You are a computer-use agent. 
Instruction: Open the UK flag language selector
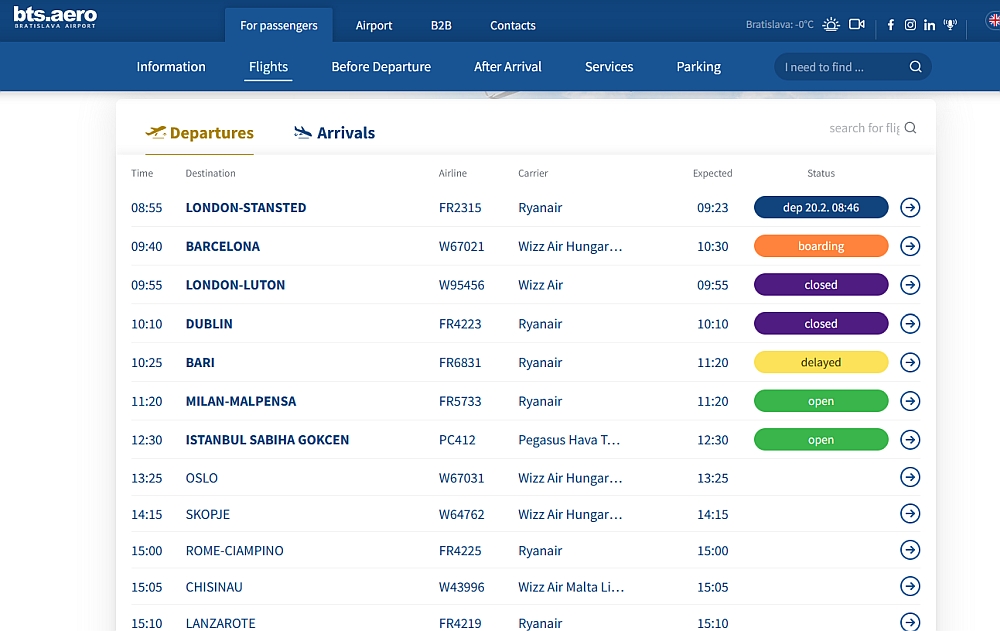click(991, 24)
